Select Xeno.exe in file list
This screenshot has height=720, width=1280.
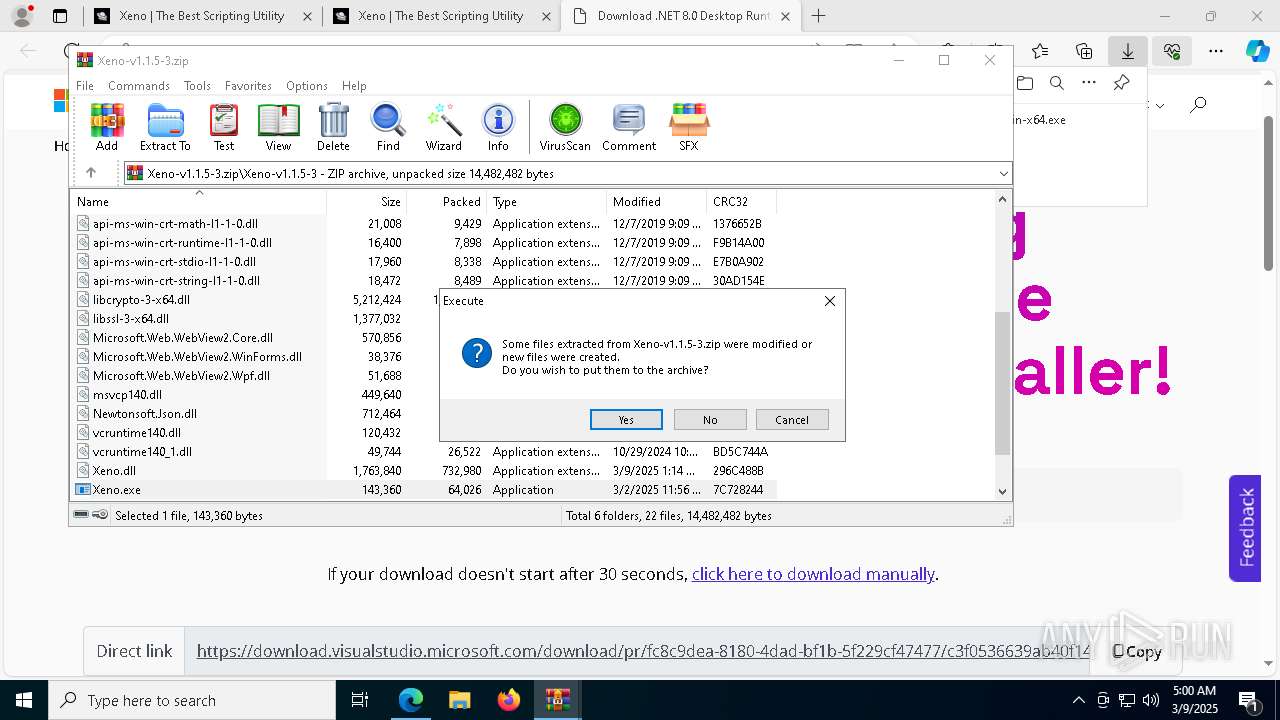click(424, 490)
